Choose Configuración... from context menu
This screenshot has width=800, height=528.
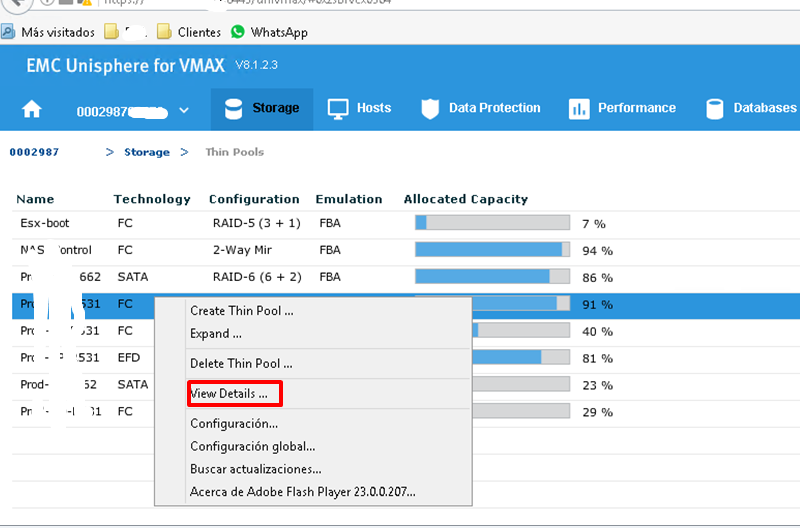(234, 423)
